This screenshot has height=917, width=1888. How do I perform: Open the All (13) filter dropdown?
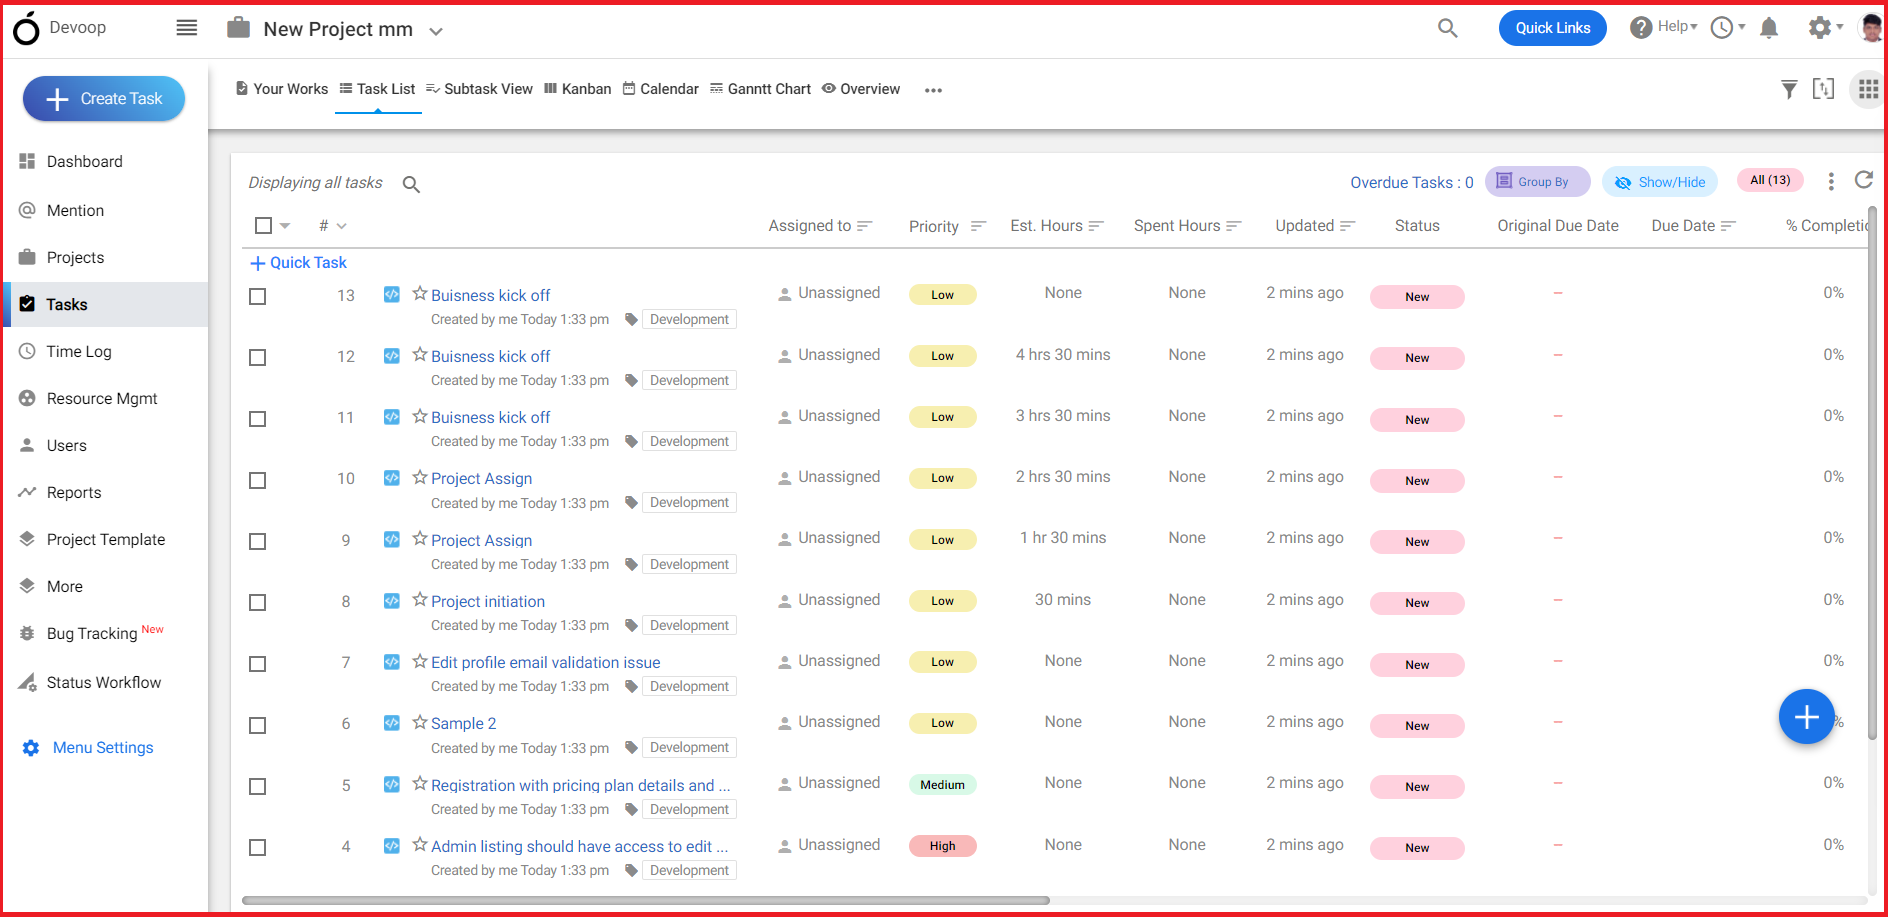1770,180
